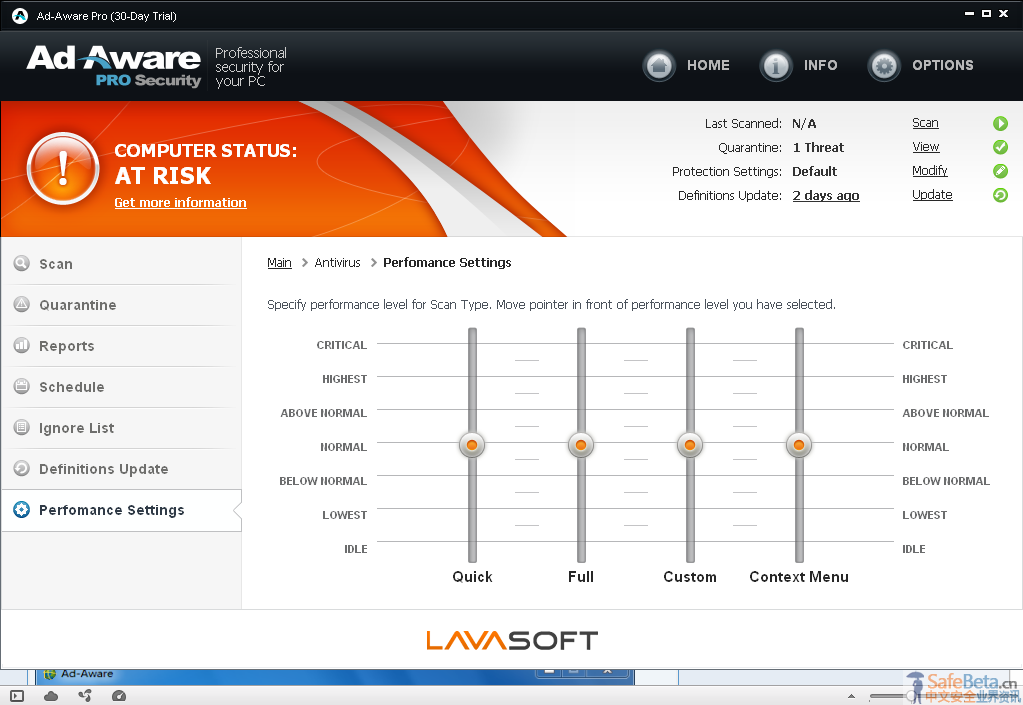This screenshot has width=1023, height=705.
Task: Click the INFO label in header
Action: [x=821, y=65]
